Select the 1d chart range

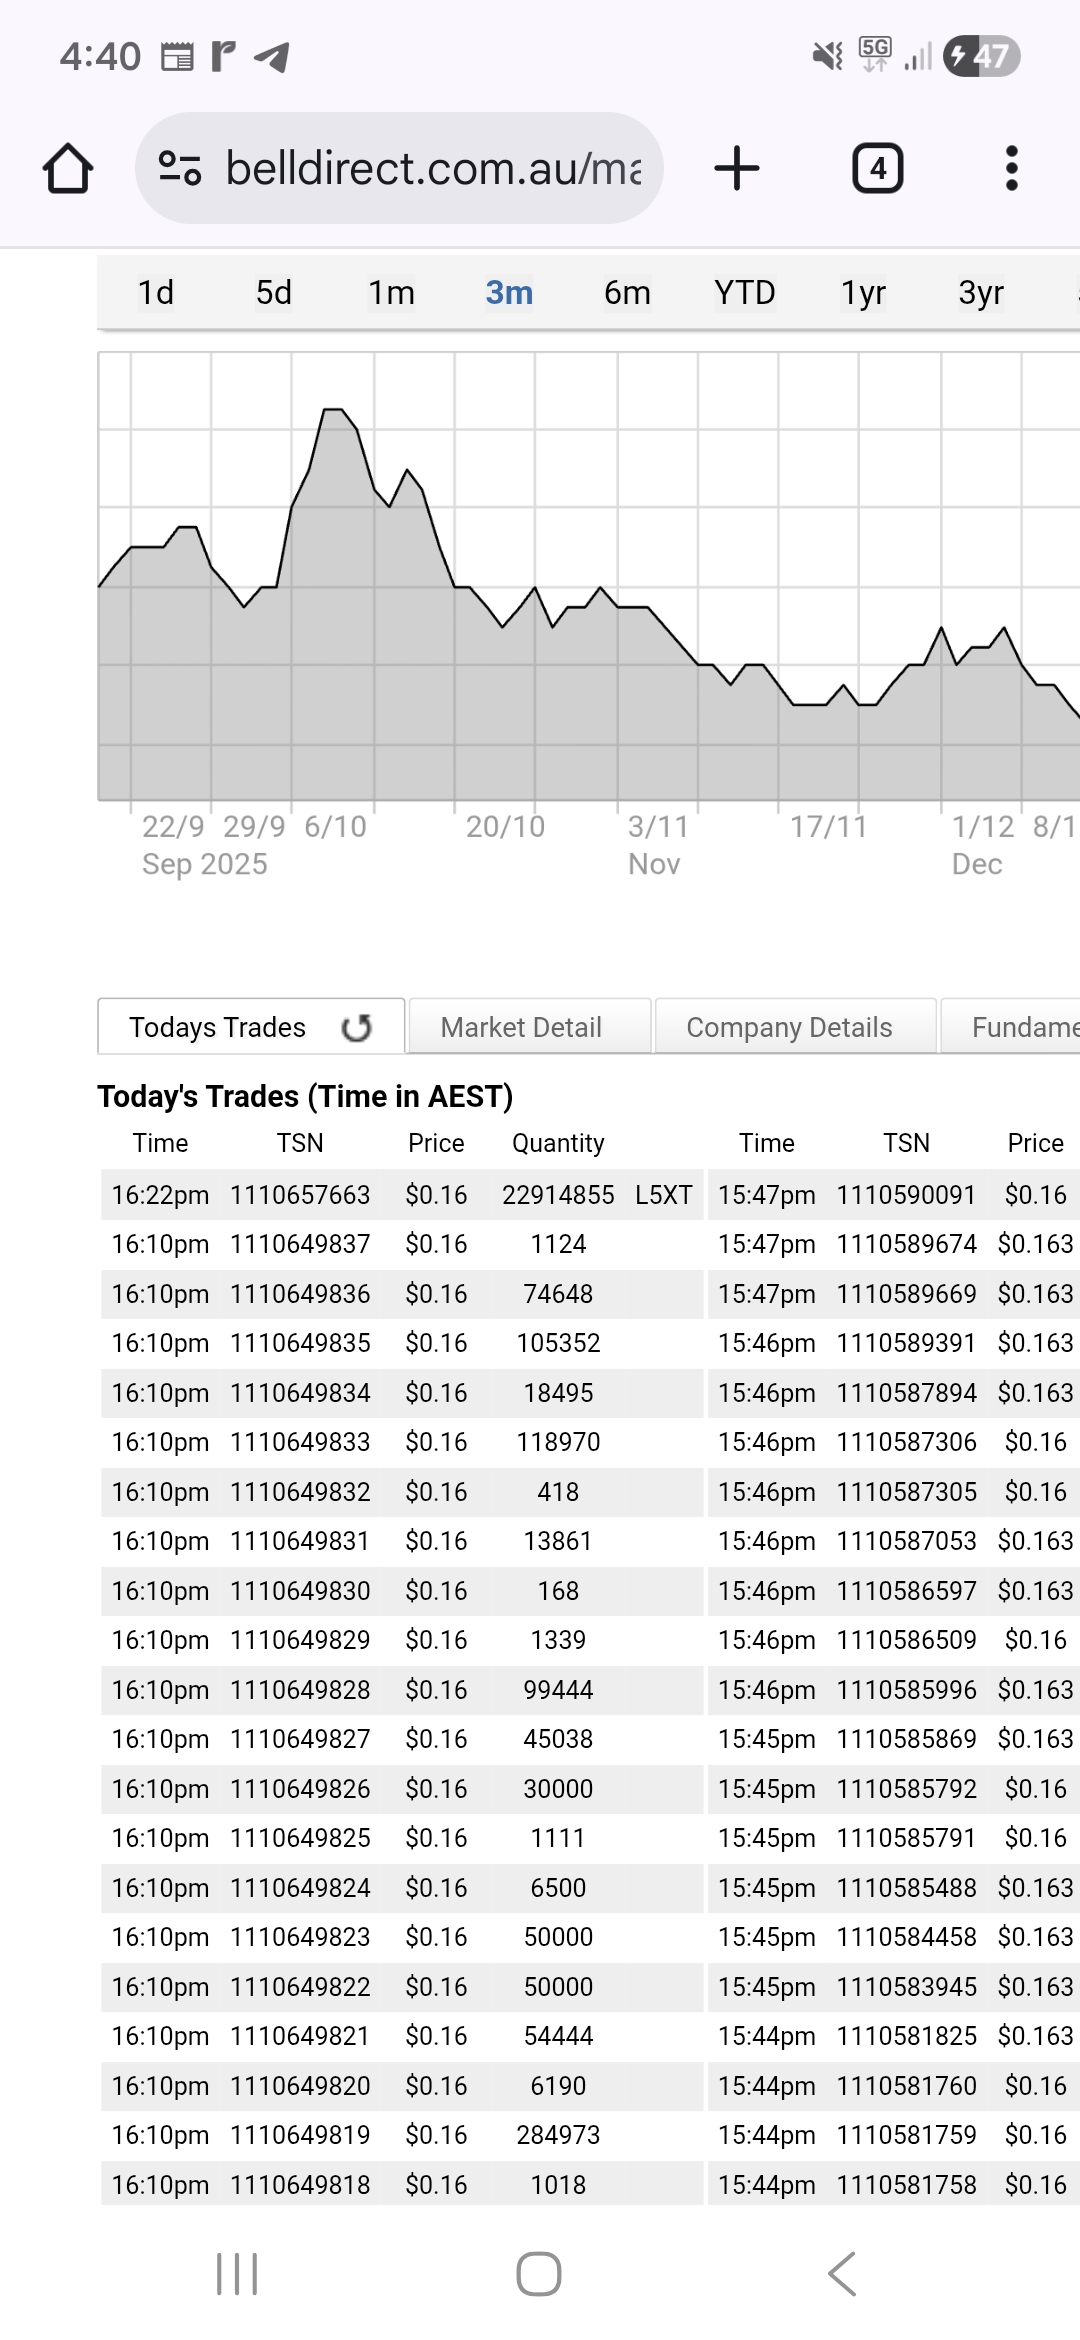[156, 293]
